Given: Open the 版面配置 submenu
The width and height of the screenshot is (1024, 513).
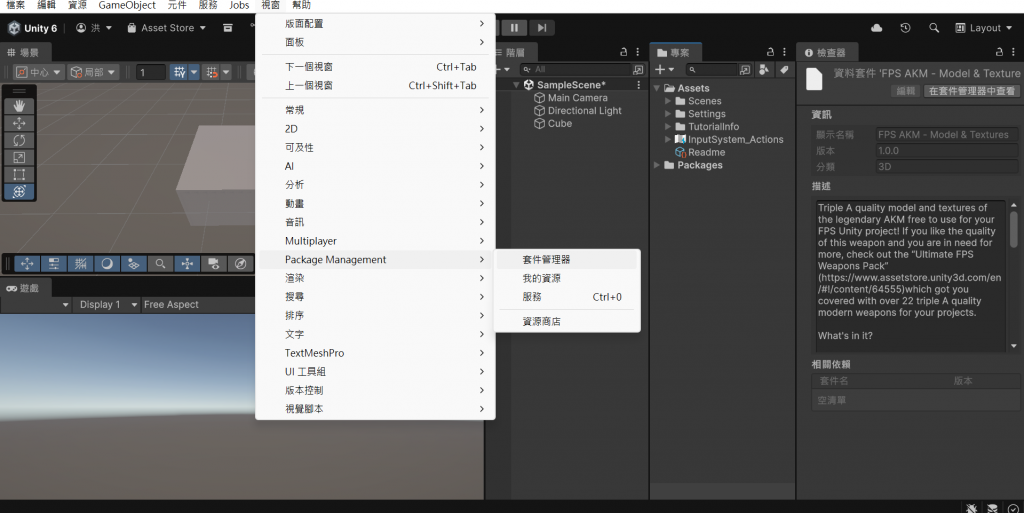Looking at the screenshot, I should click(x=375, y=23).
